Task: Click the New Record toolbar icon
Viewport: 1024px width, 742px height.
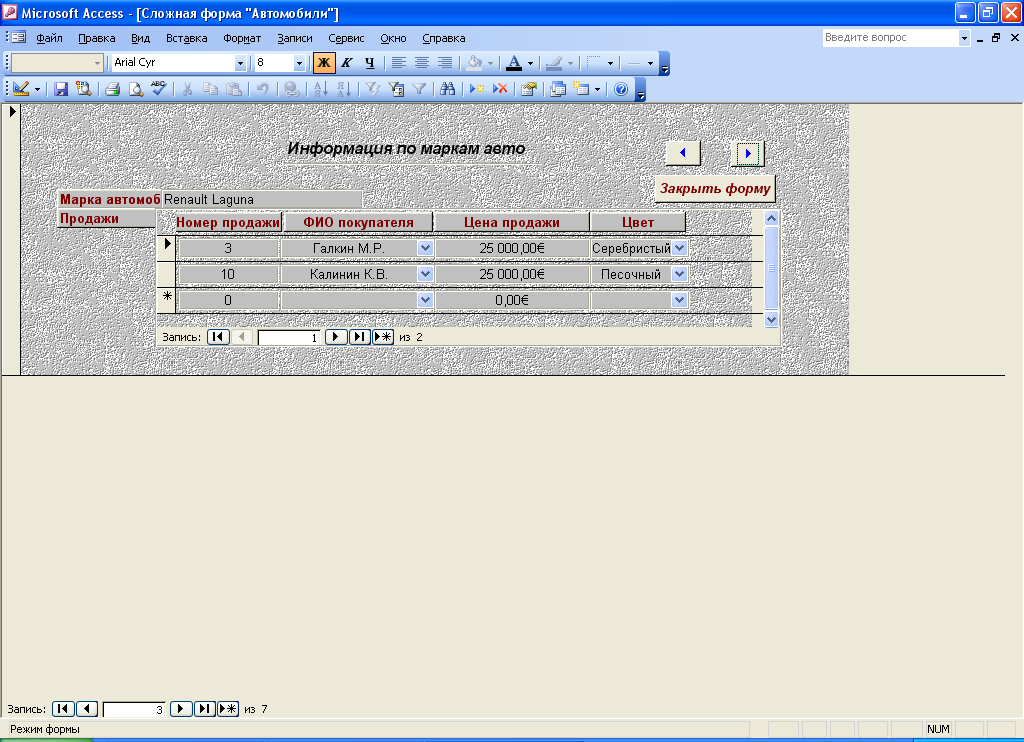Action: 477,89
